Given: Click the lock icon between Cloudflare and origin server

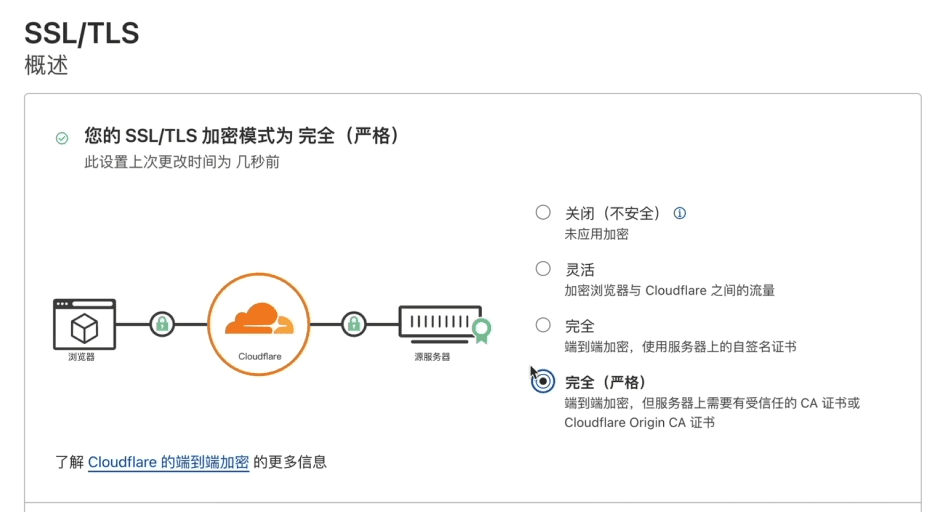Looking at the screenshot, I should (354, 324).
